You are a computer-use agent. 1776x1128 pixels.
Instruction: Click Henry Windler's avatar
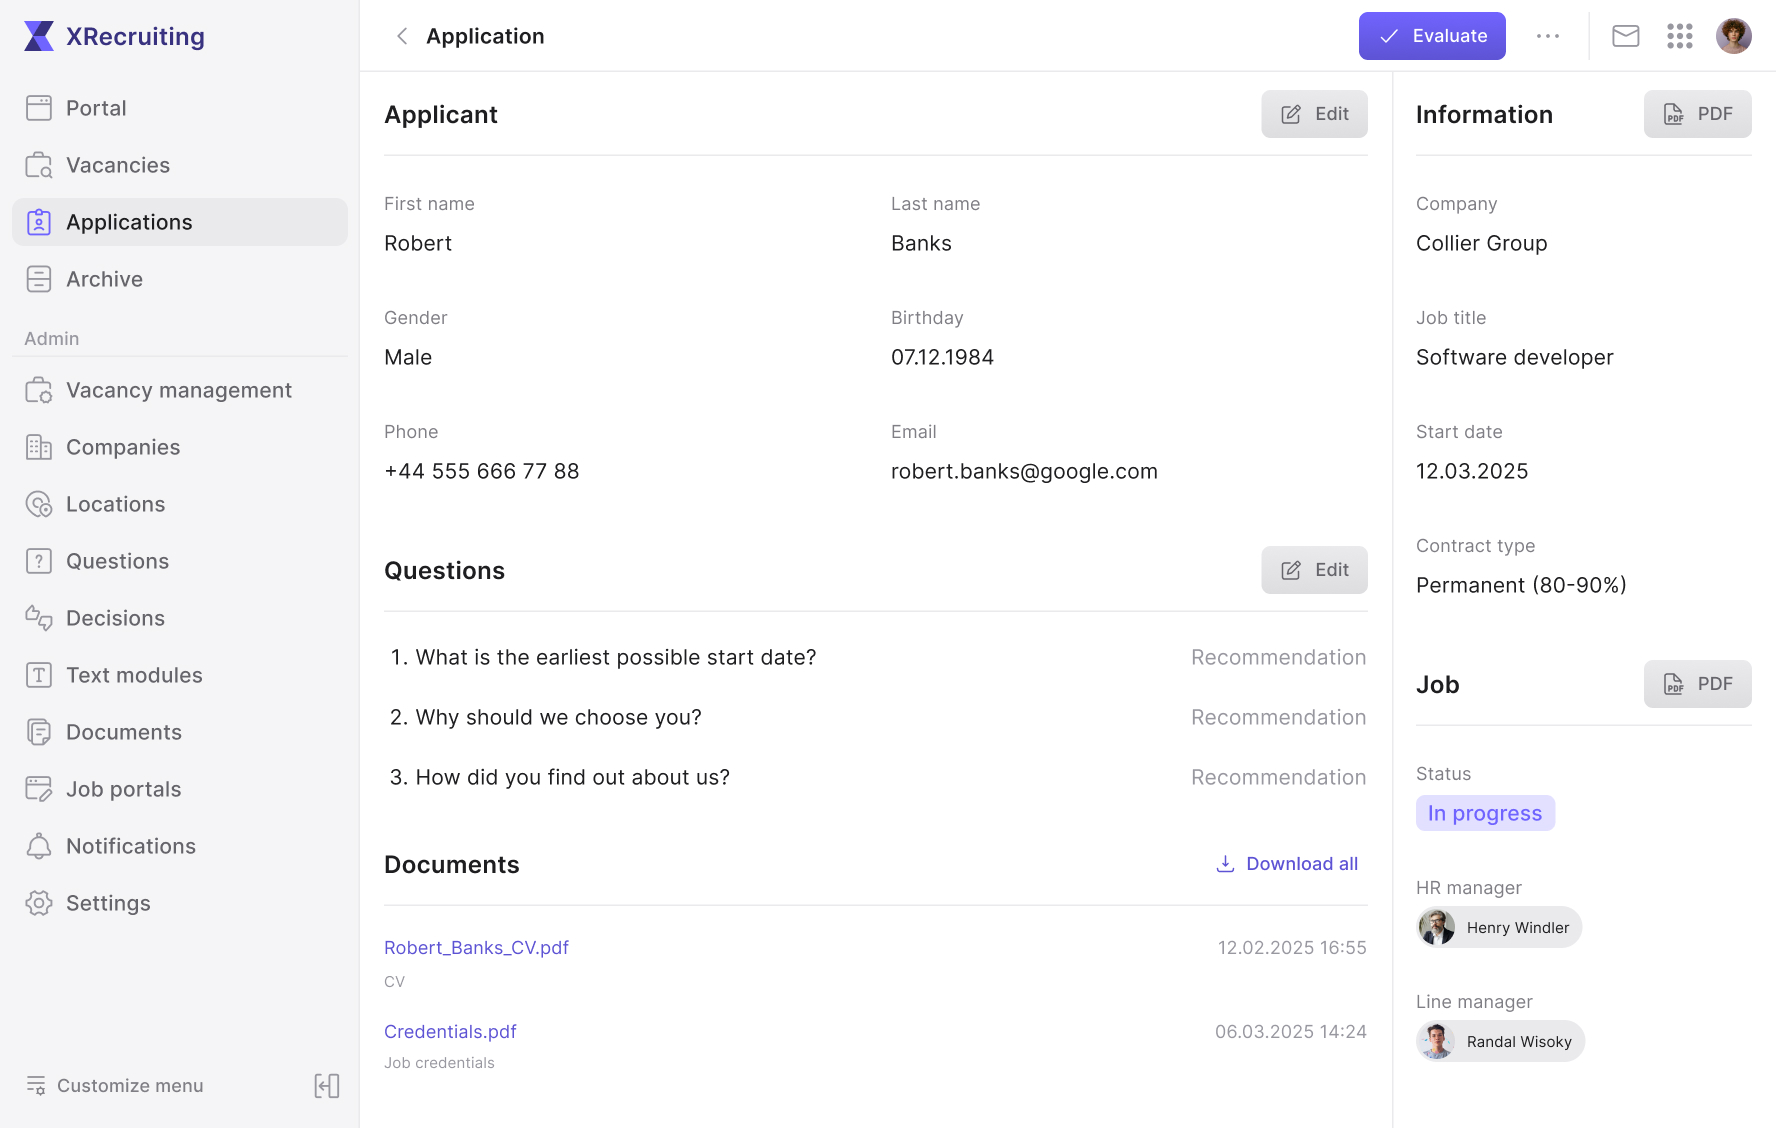pos(1437,927)
